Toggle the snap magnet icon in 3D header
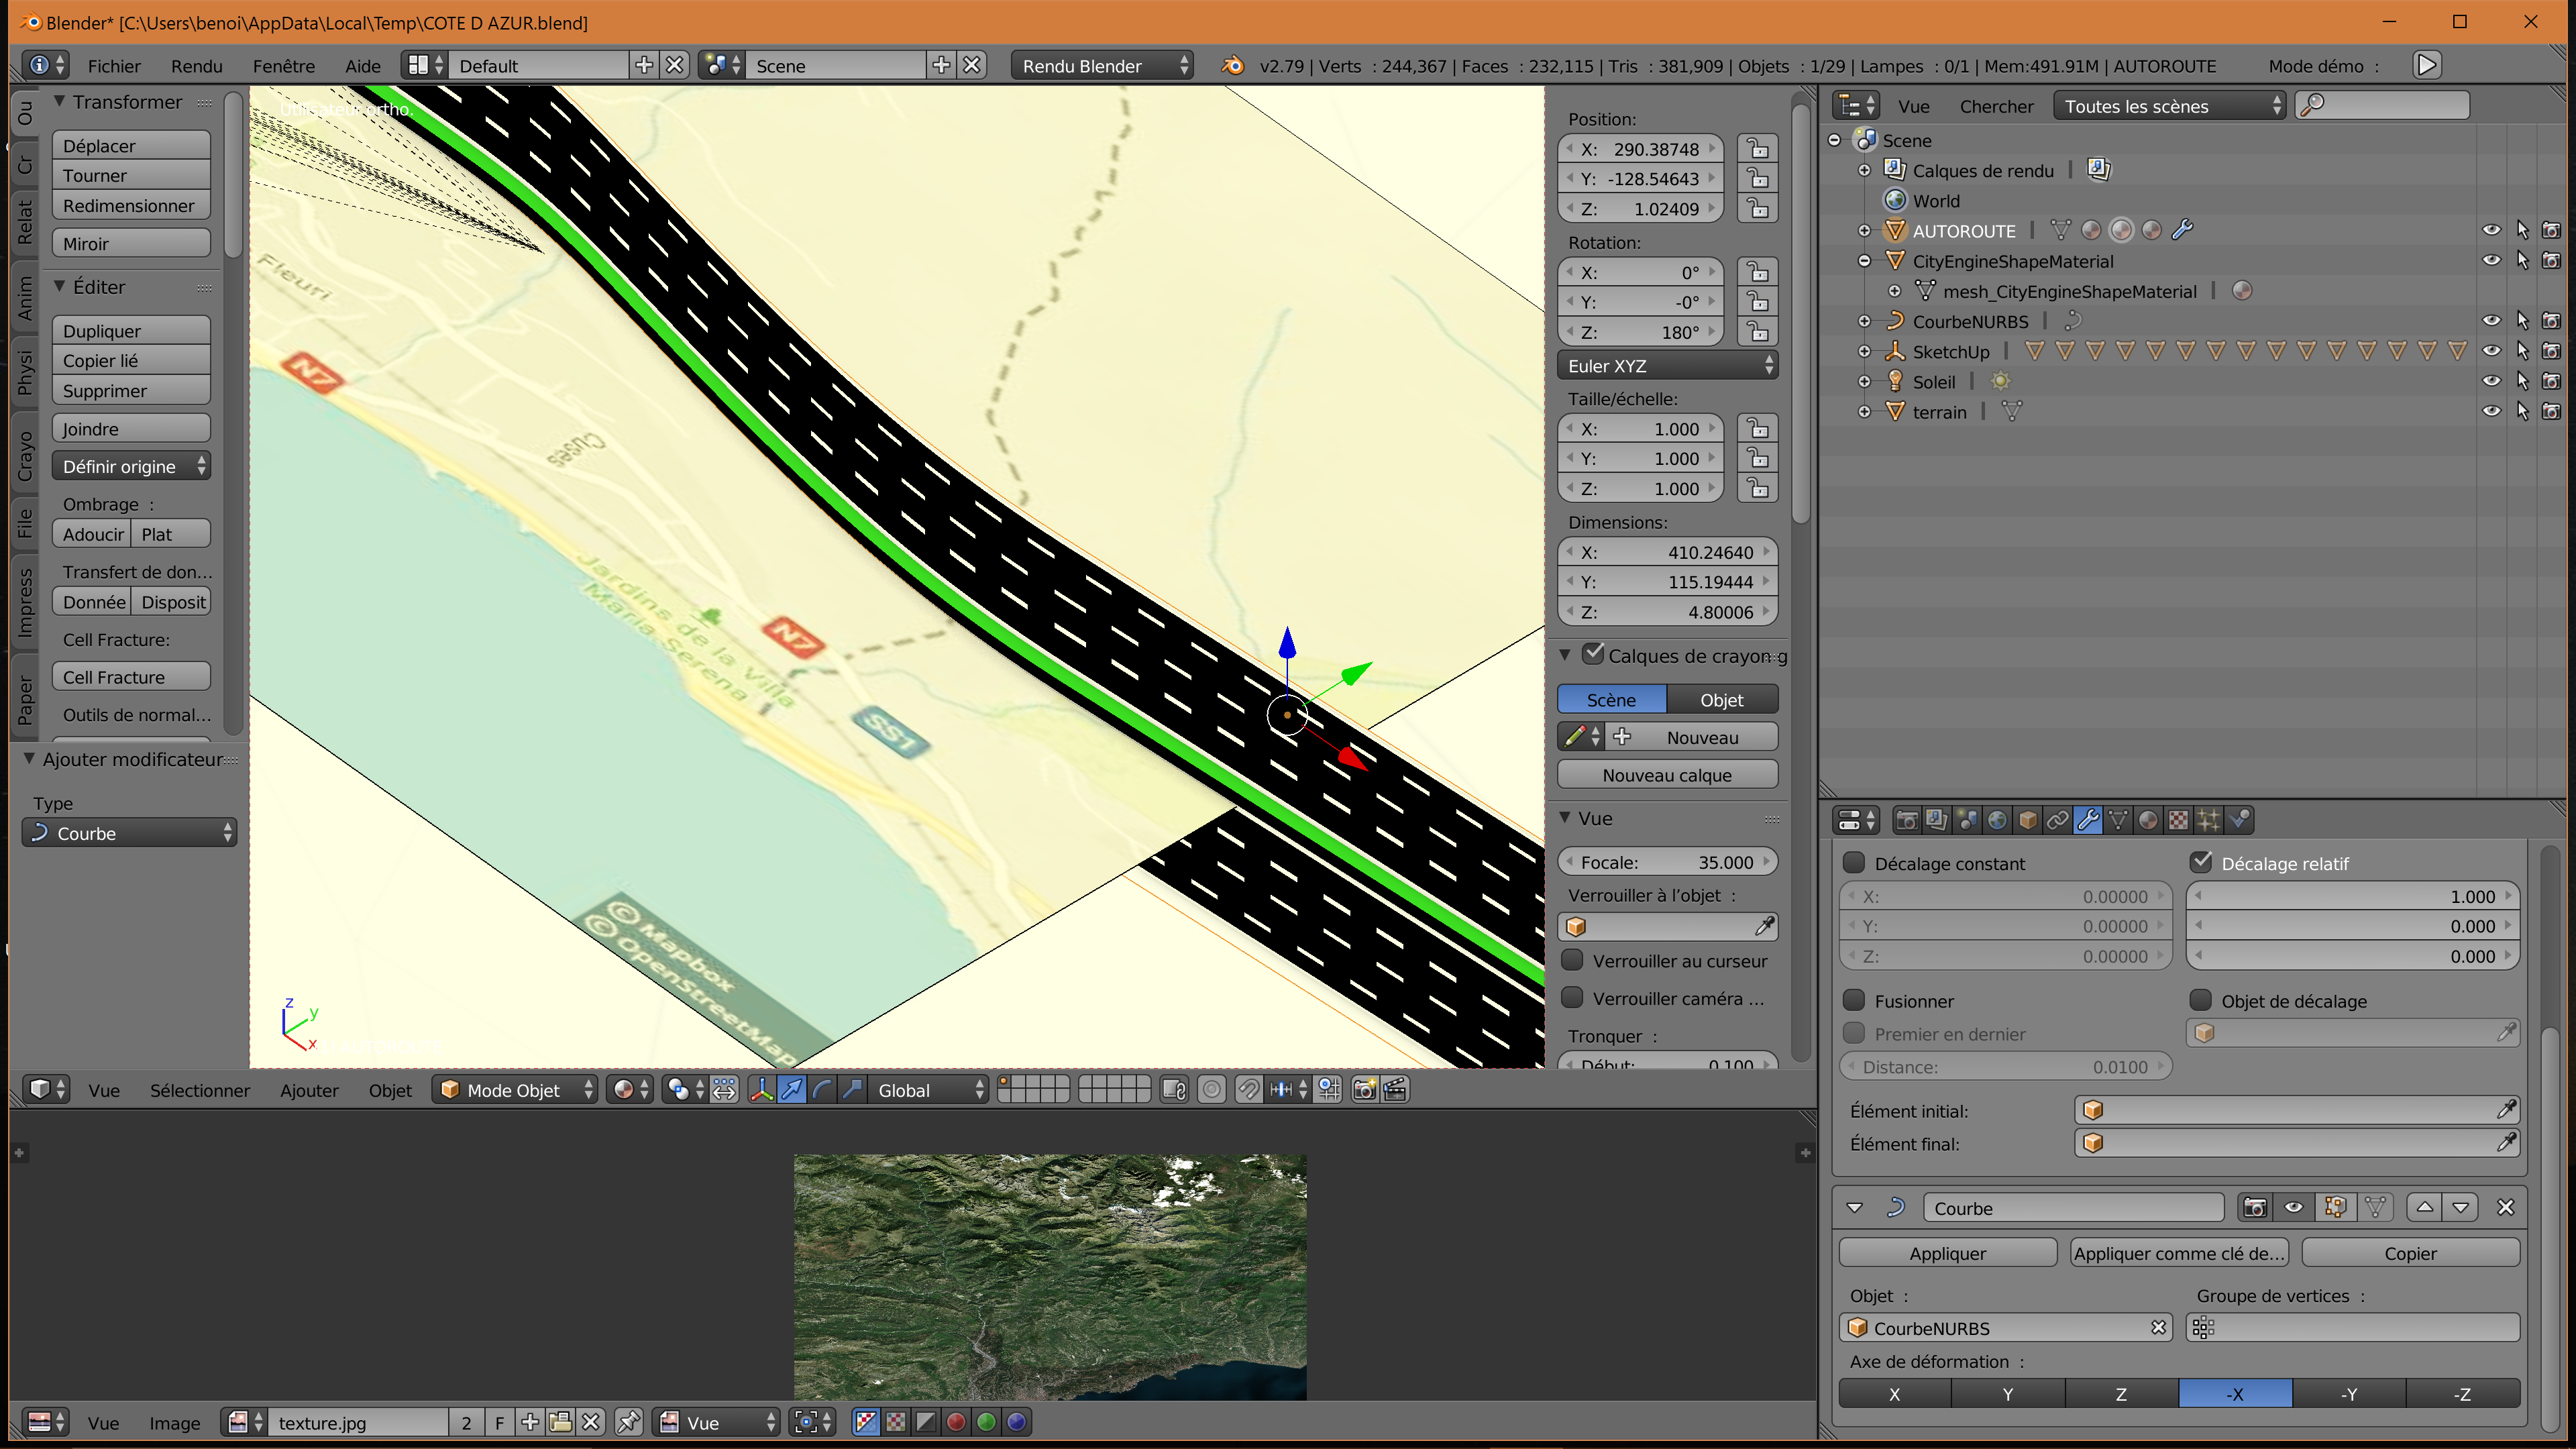This screenshot has height=1449, width=2576. (x=1248, y=1089)
